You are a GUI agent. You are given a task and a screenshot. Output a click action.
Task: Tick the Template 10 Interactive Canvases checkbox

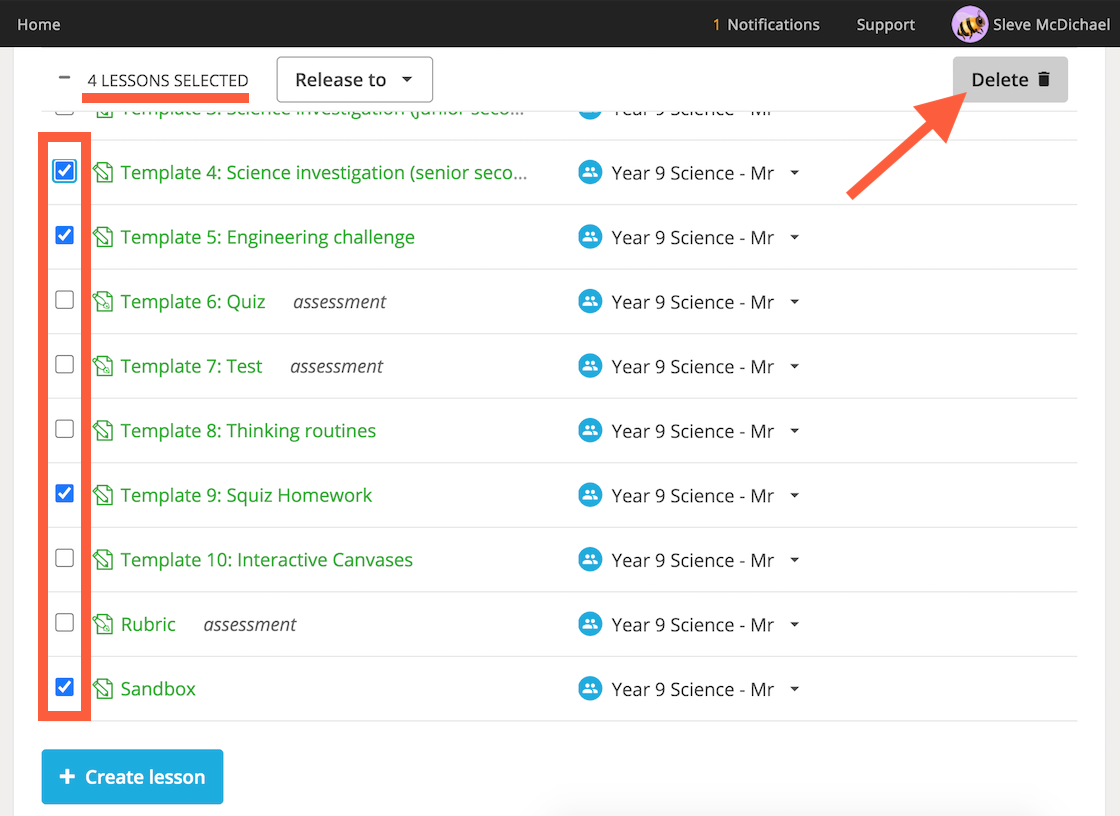click(64, 558)
